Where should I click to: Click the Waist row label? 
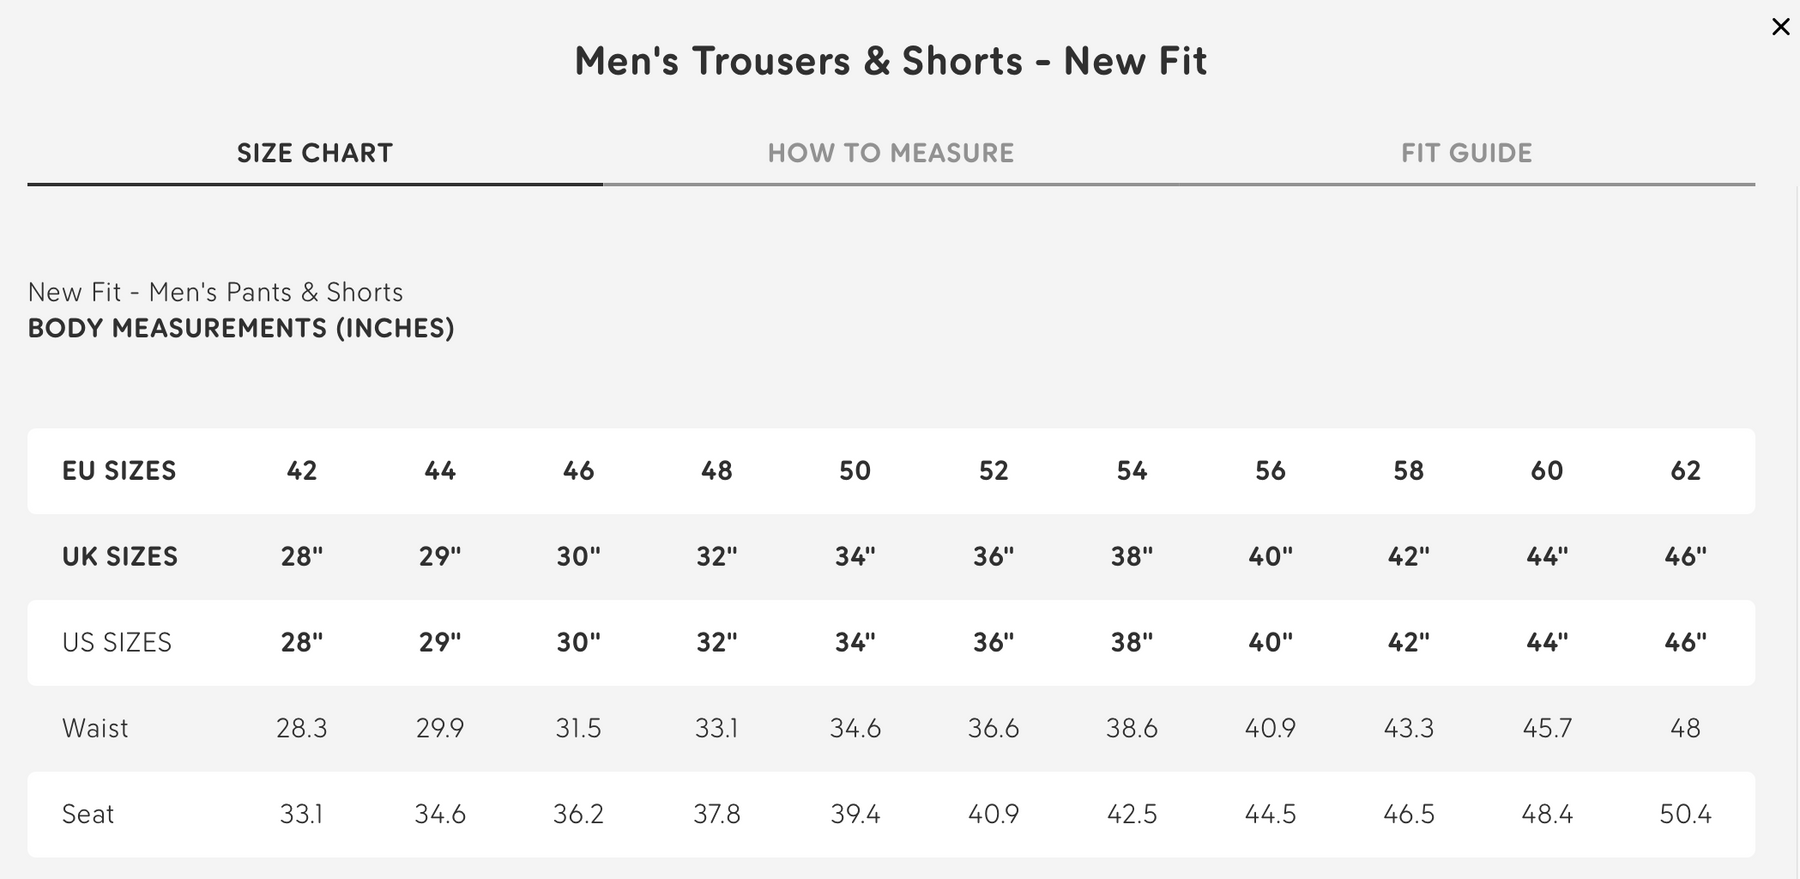[x=95, y=728]
